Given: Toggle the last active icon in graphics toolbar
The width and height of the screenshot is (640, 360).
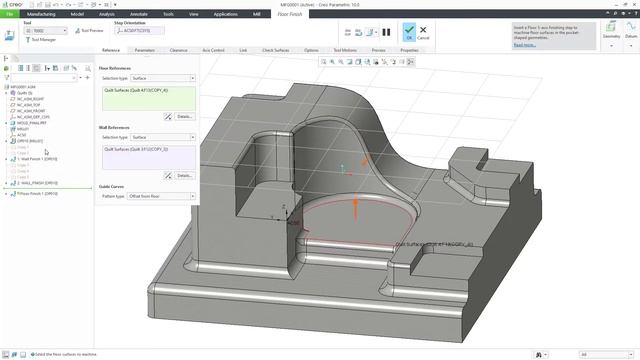Looking at the screenshot, I should [411, 62].
